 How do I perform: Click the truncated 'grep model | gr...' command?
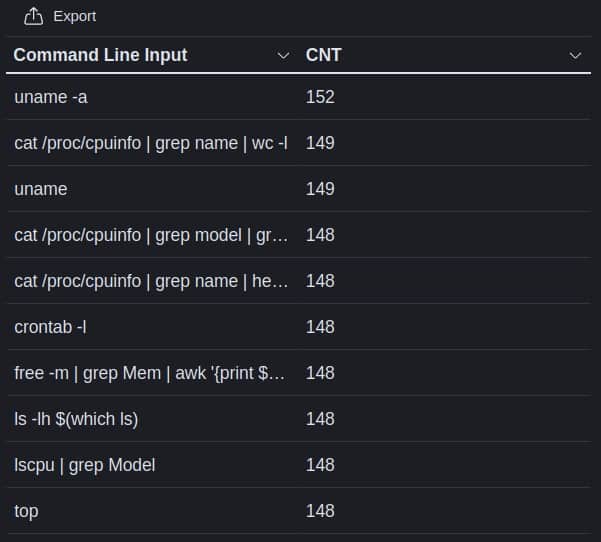pos(151,235)
